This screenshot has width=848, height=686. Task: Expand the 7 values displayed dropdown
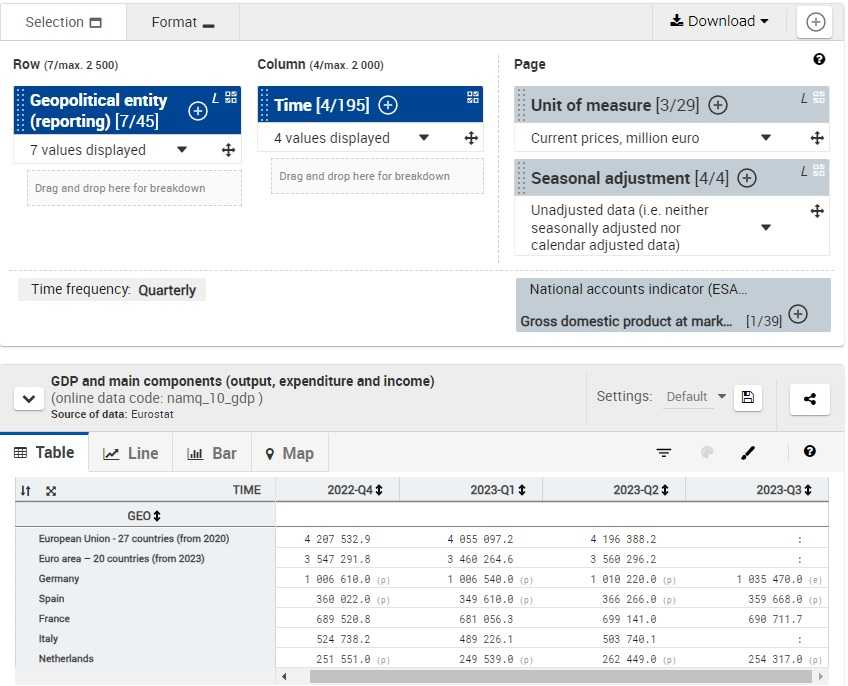181,150
